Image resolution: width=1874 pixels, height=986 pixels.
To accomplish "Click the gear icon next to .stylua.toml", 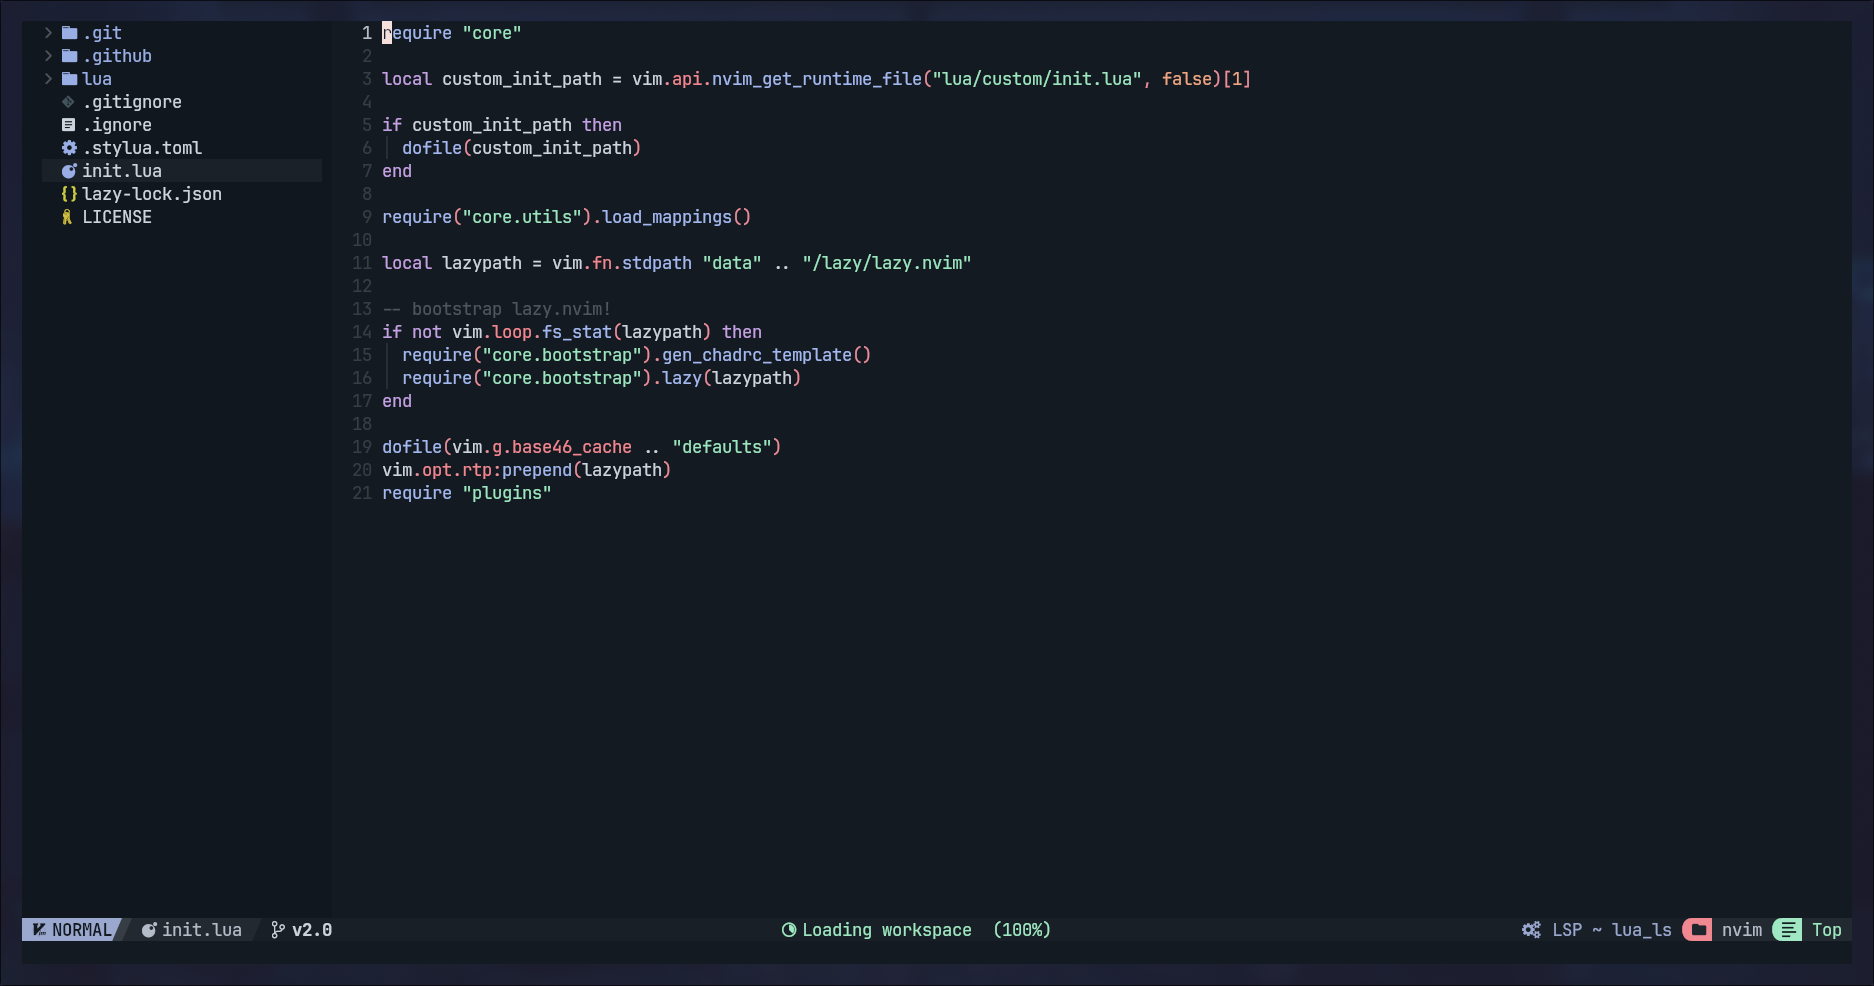I will click(68, 148).
